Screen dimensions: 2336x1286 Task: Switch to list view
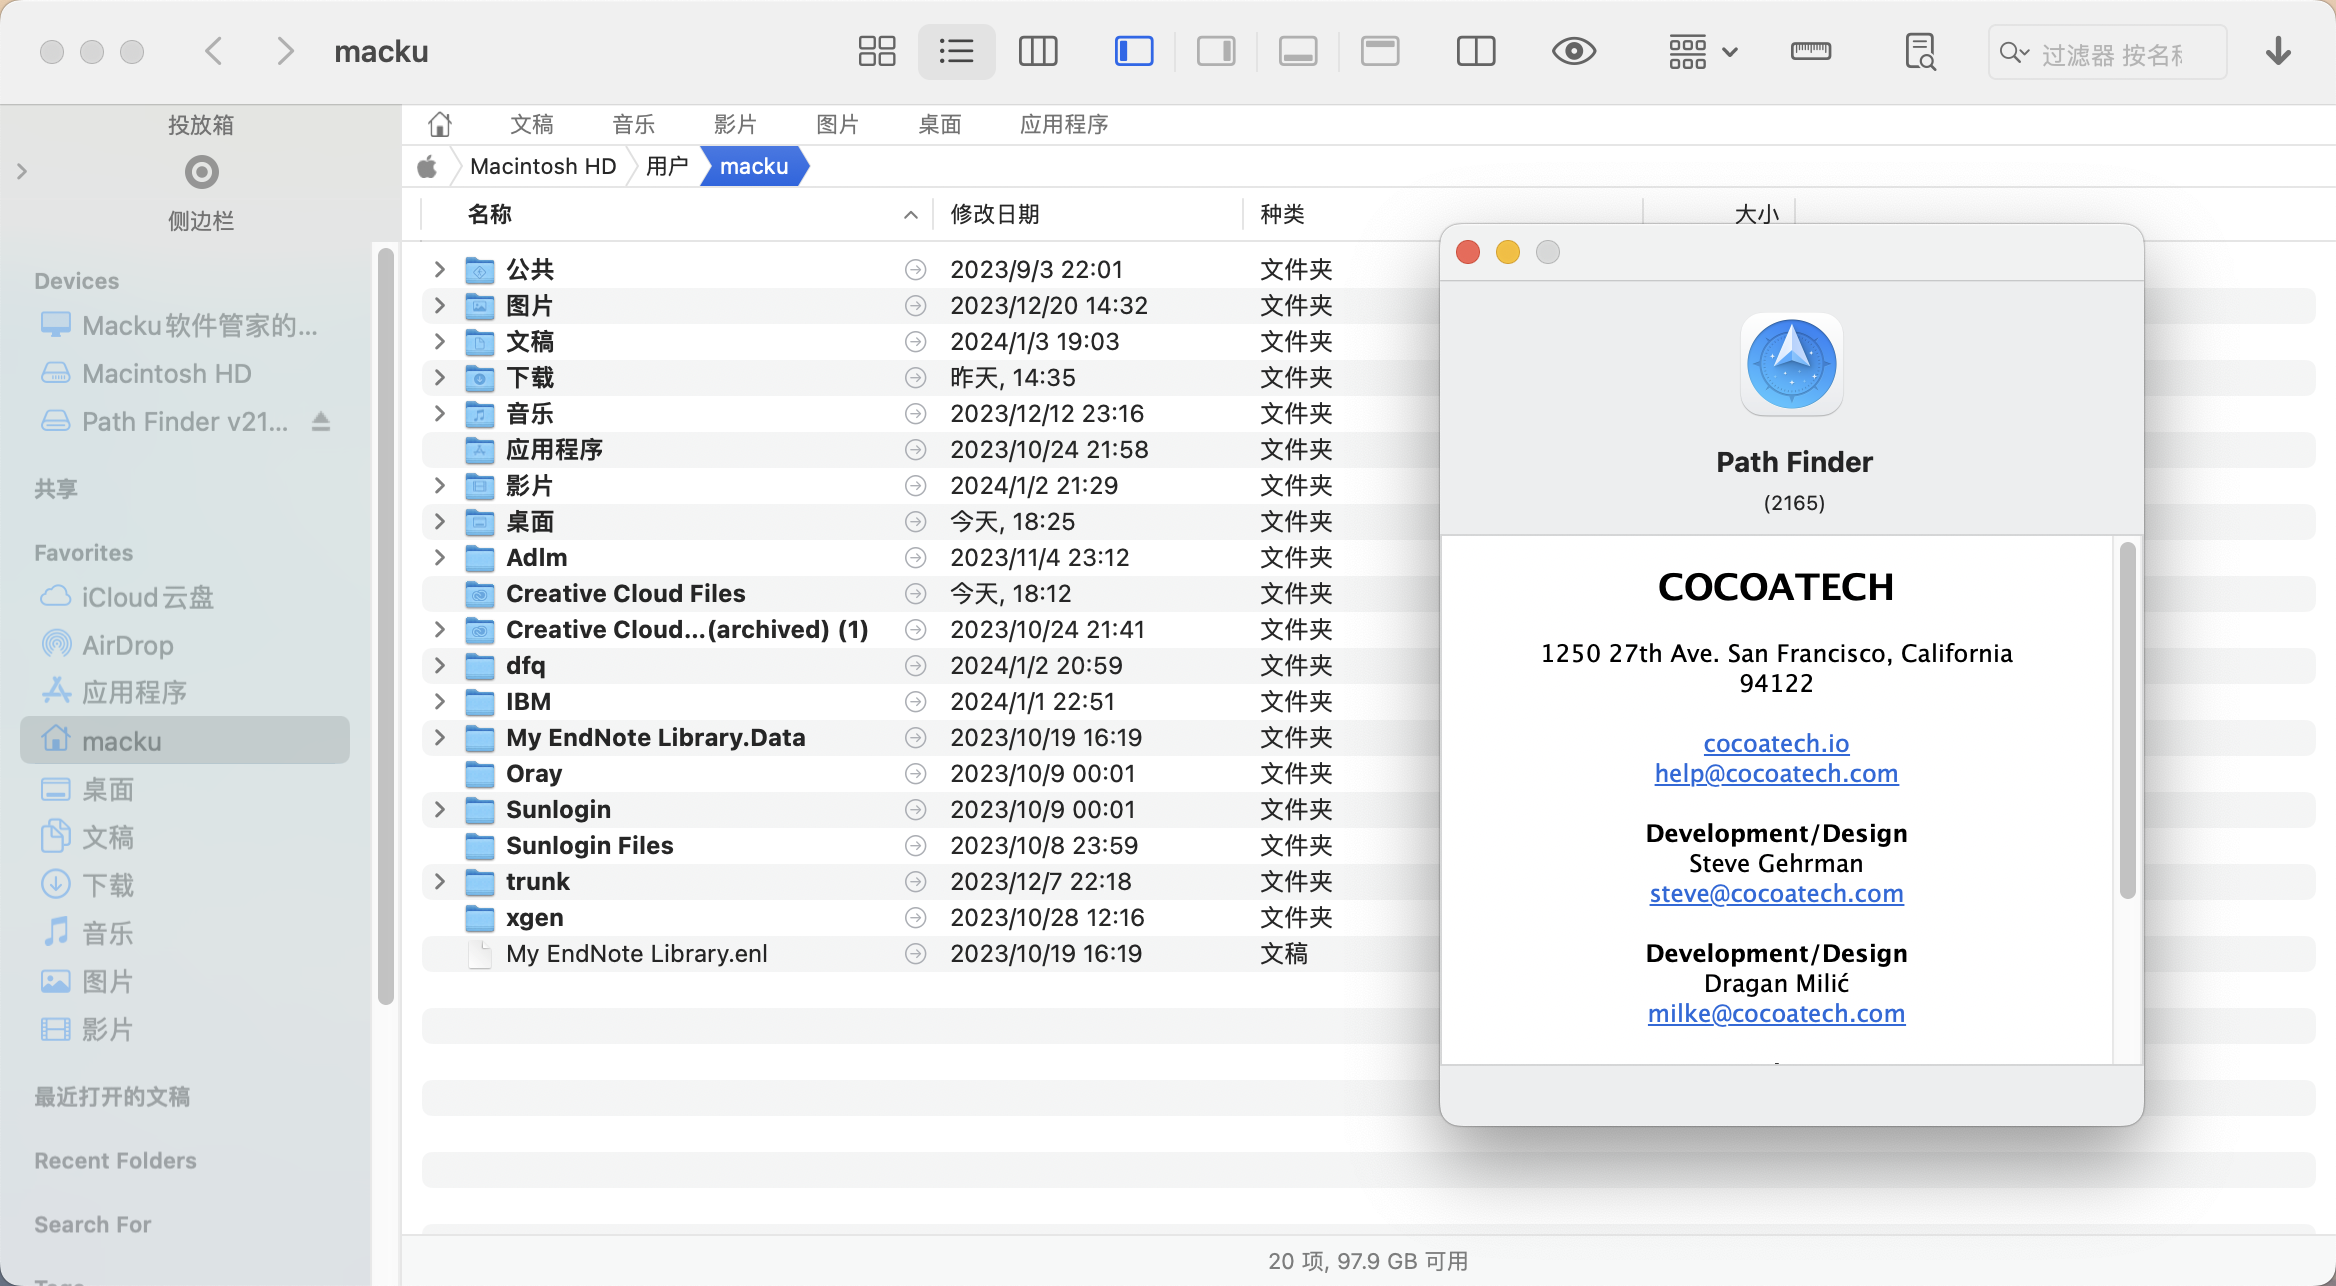click(956, 51)
